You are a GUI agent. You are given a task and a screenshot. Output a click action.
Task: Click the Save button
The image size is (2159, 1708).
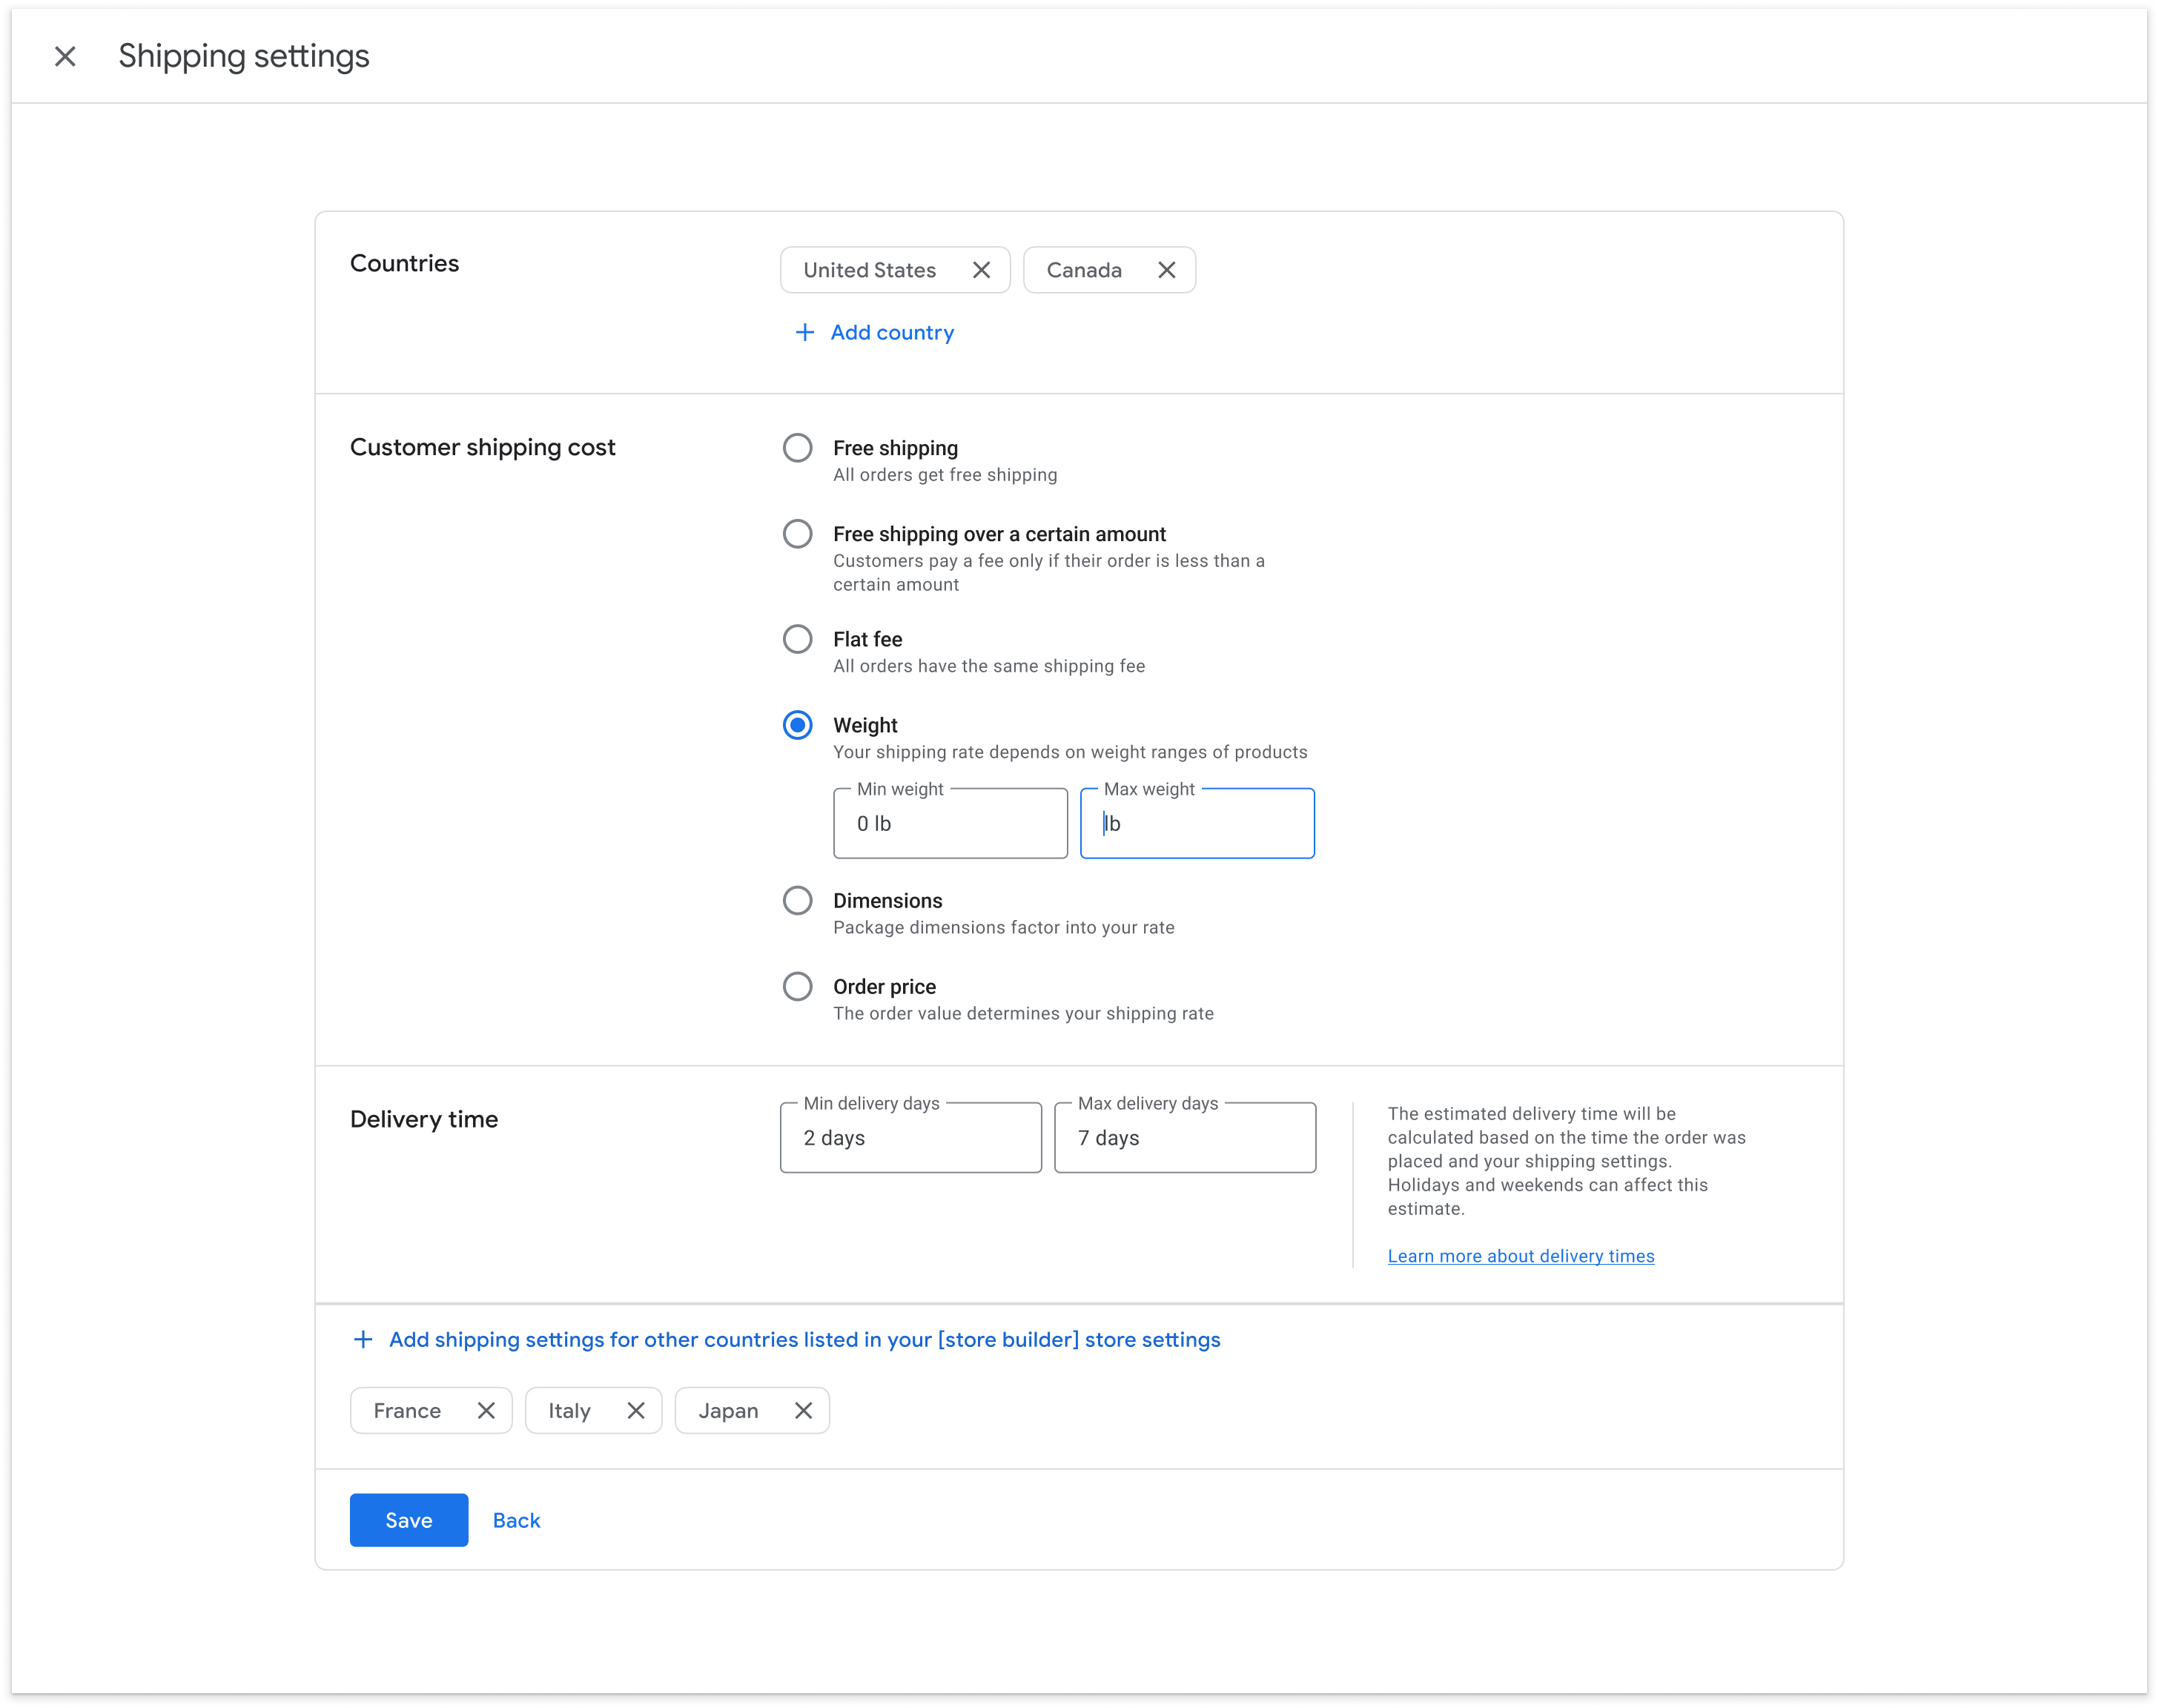(408, 1519)
